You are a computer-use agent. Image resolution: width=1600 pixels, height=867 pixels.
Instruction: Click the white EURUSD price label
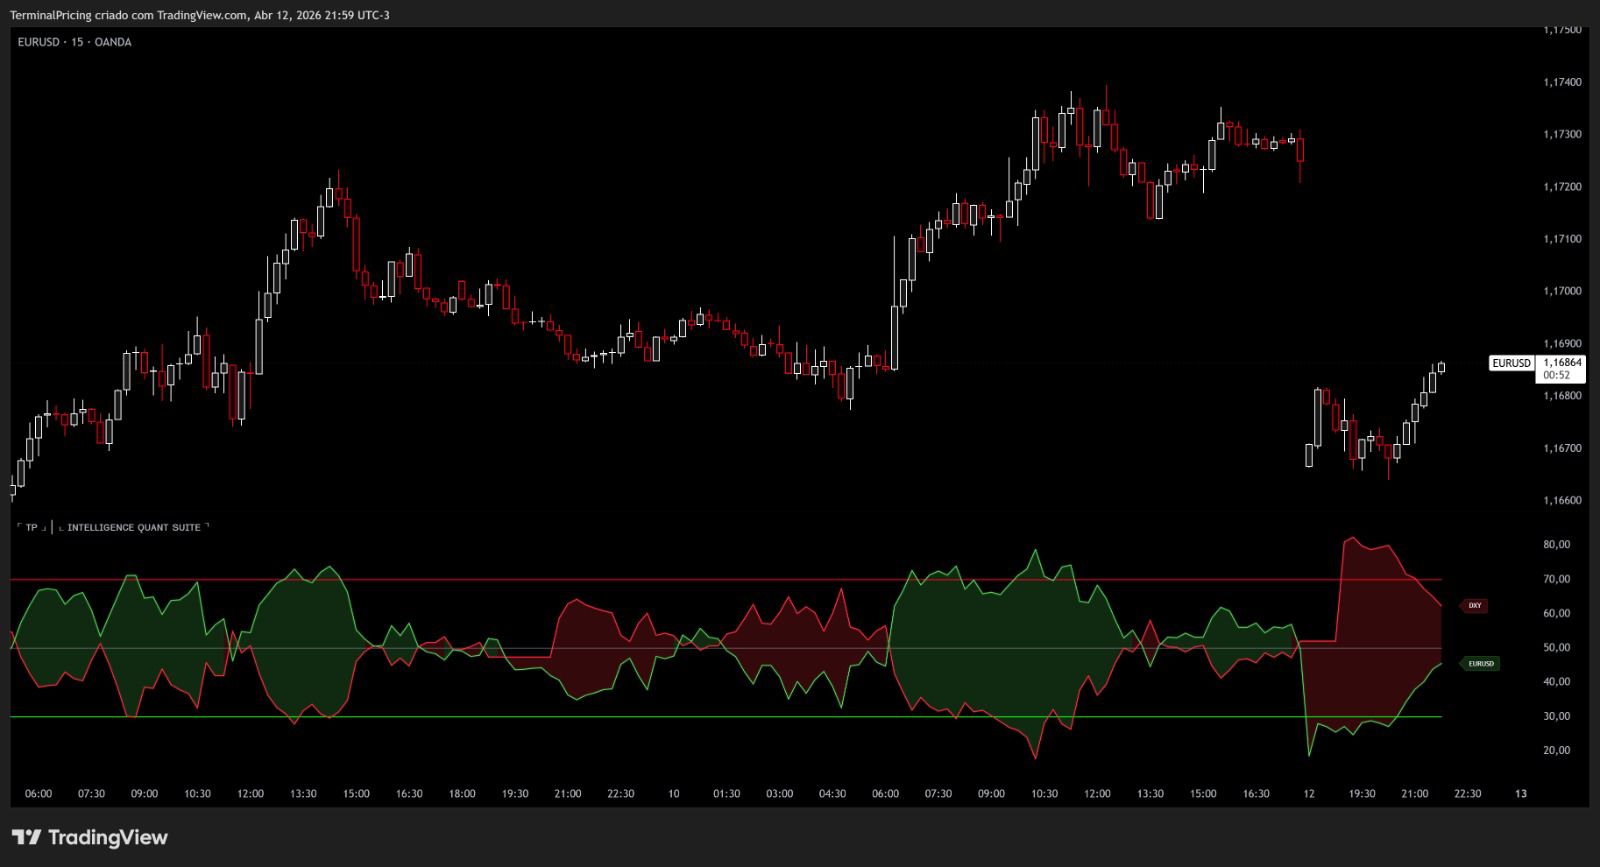pos(1510,363)
